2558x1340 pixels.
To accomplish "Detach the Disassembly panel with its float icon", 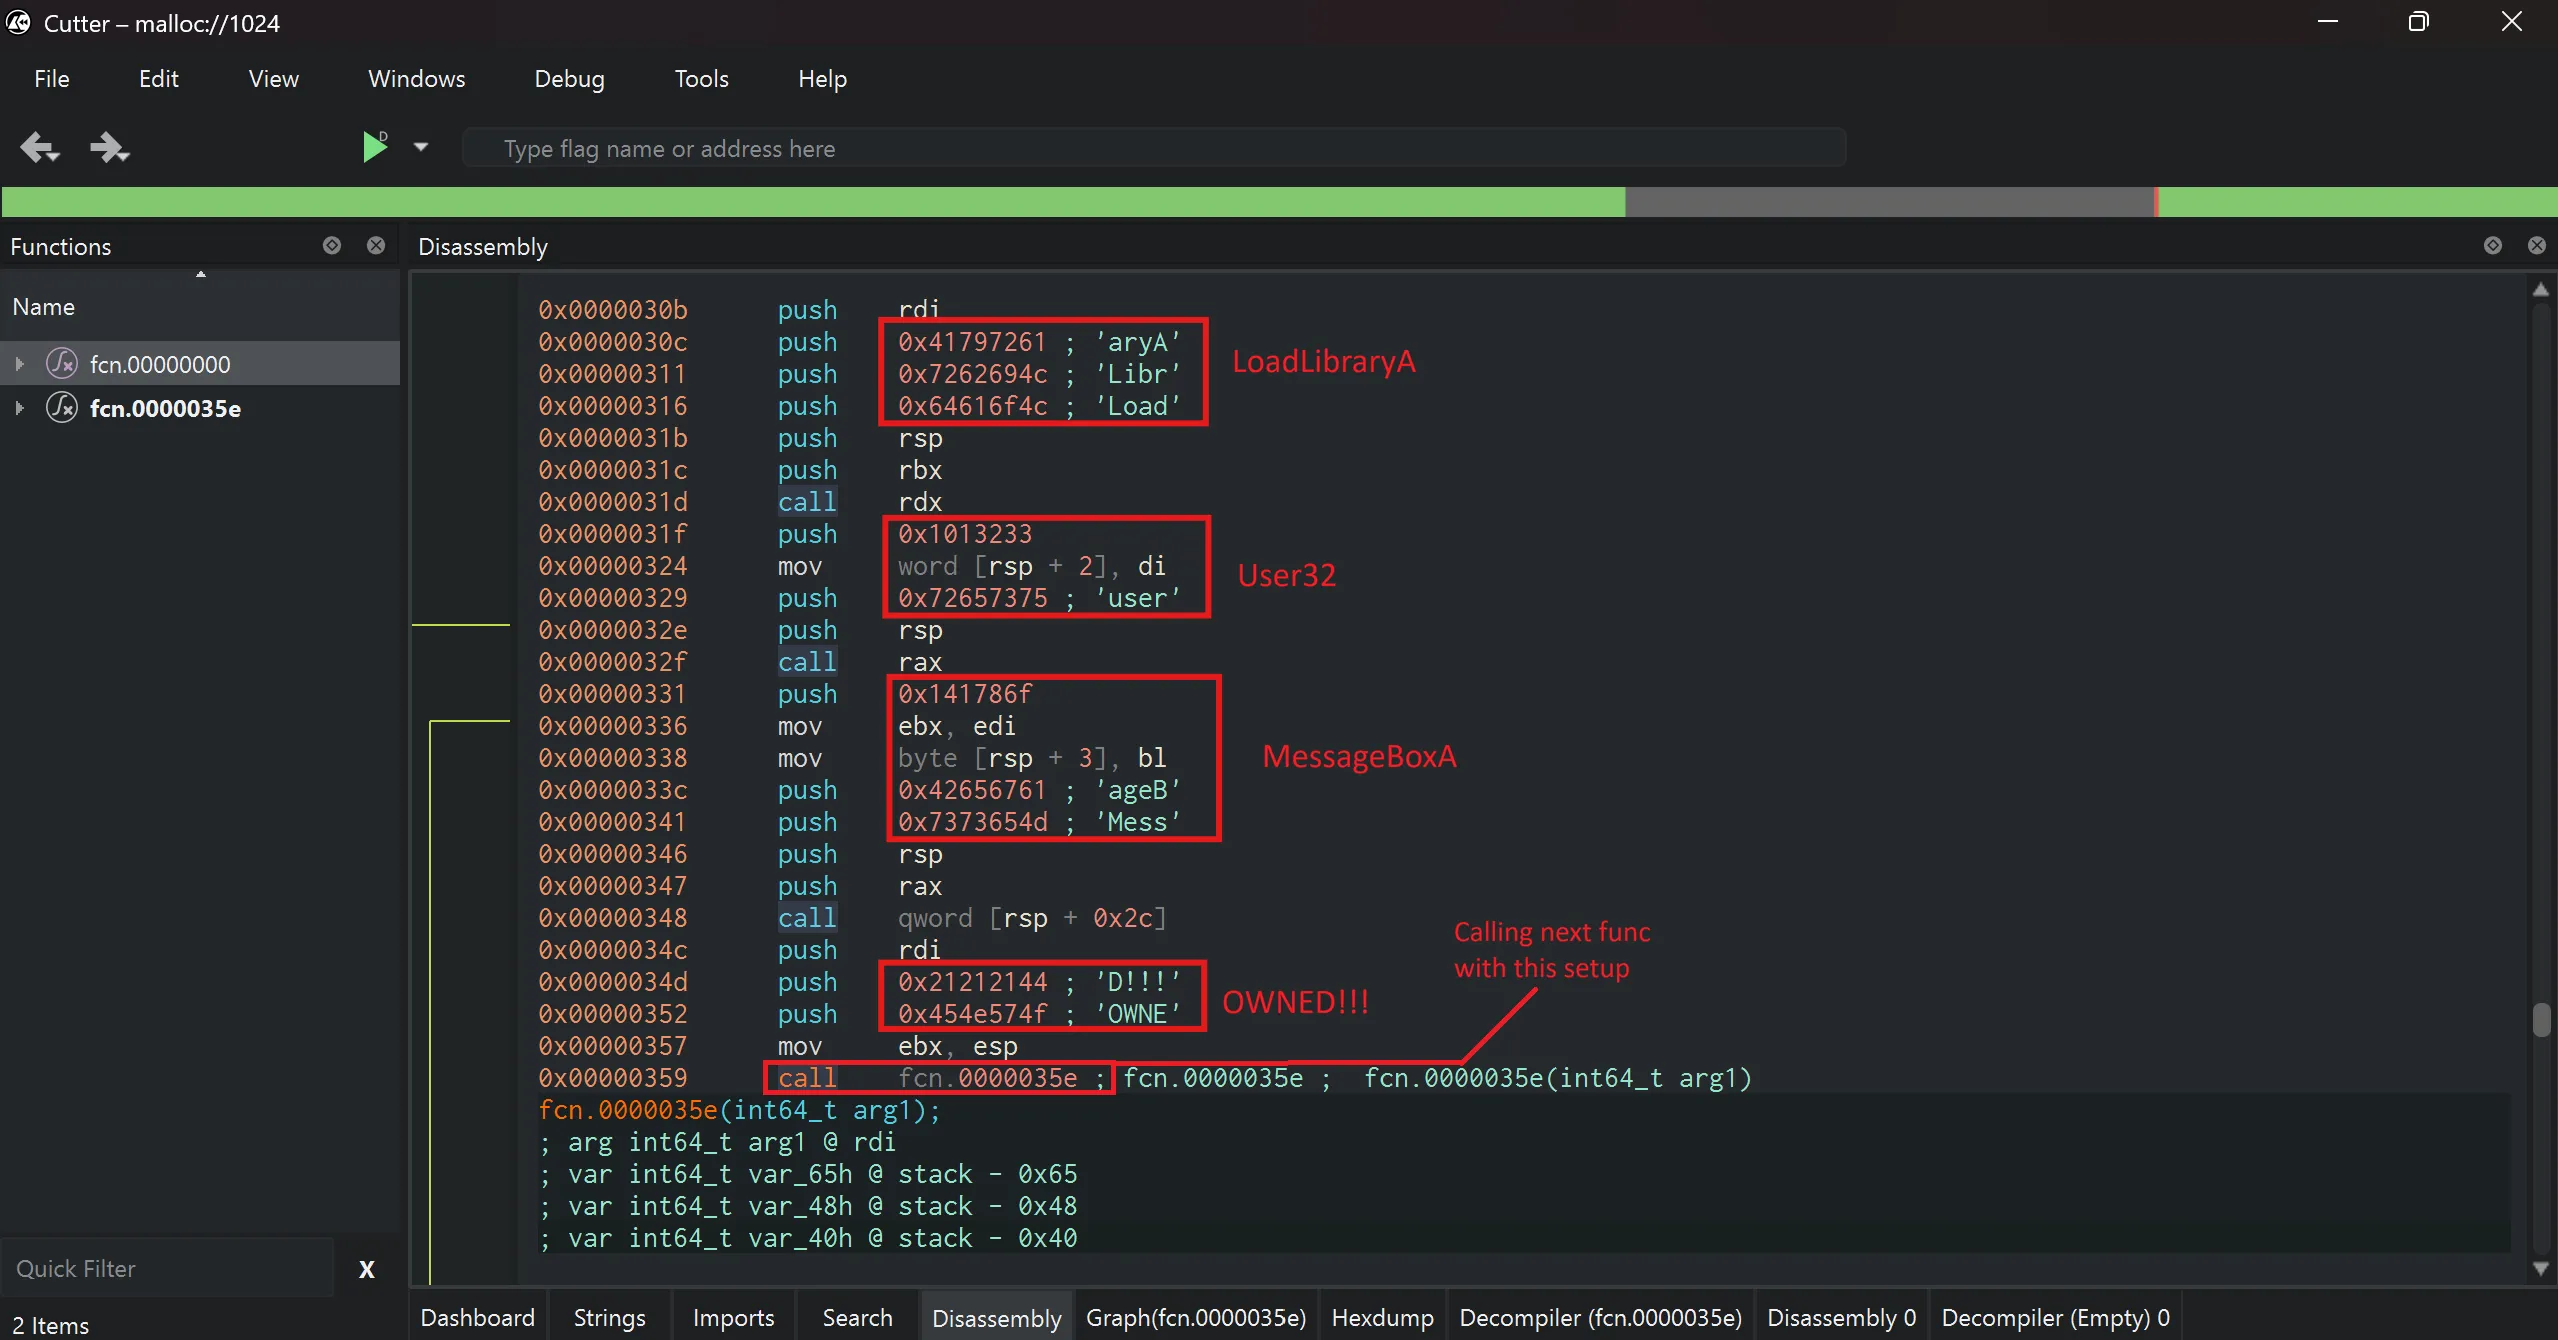I will [2492, 245].
